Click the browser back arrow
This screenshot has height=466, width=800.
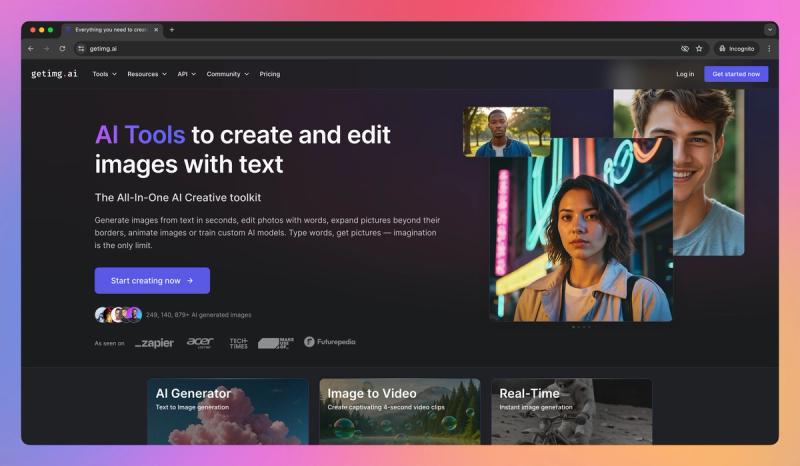point(31,48)
